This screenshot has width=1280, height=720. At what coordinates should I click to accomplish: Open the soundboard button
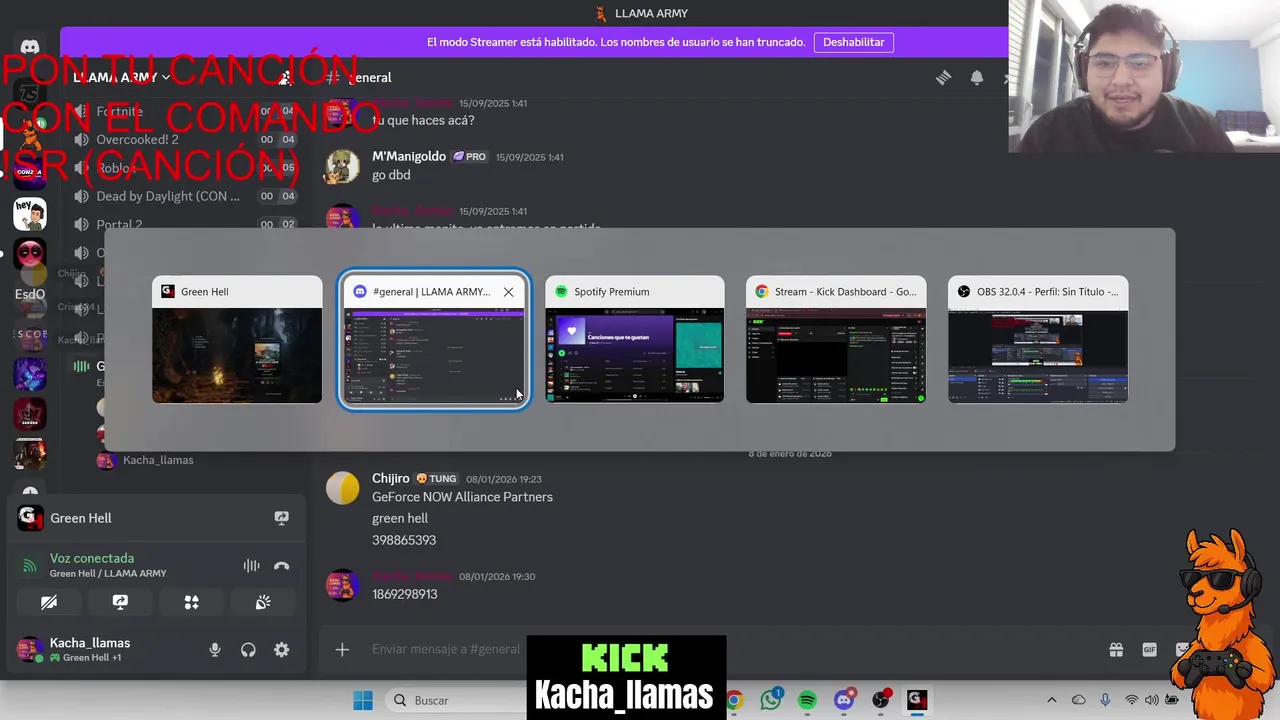263,602
